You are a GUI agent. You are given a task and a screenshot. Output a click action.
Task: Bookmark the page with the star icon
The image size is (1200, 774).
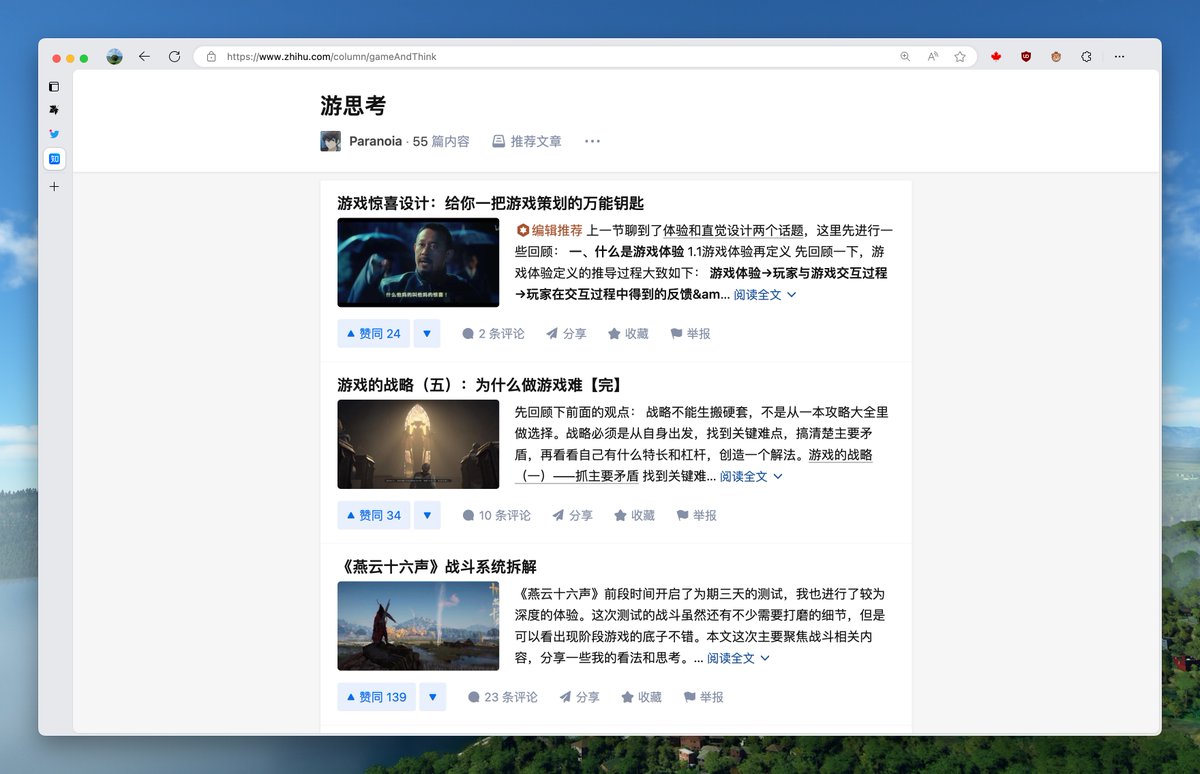(x=960, y=57)
